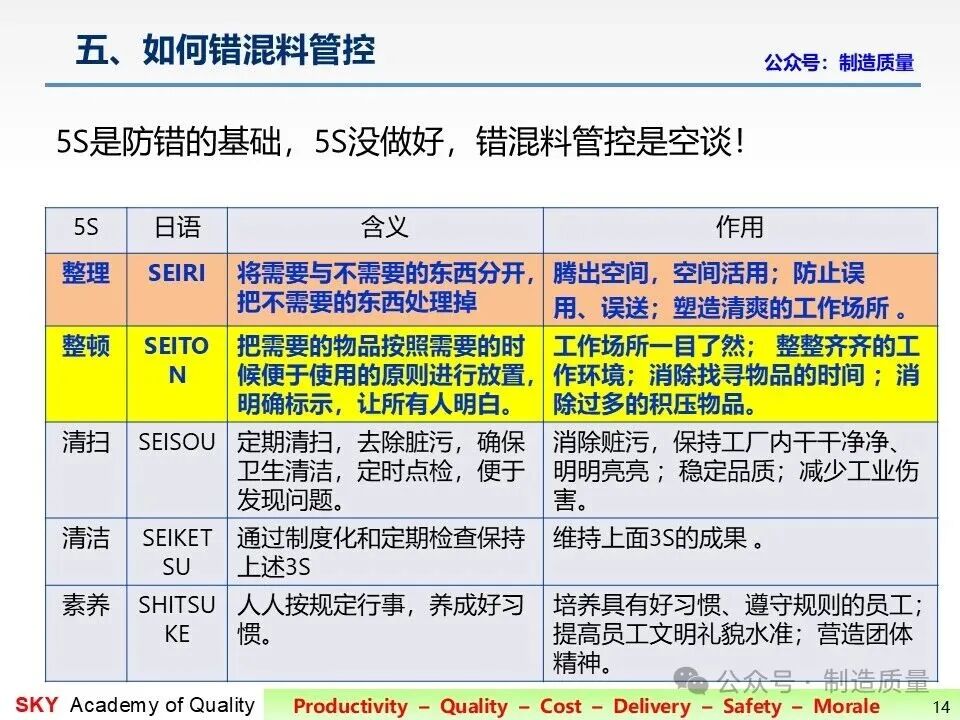Click the word Productivity in the footer
The image size is (960, 720).
[350, 706]
